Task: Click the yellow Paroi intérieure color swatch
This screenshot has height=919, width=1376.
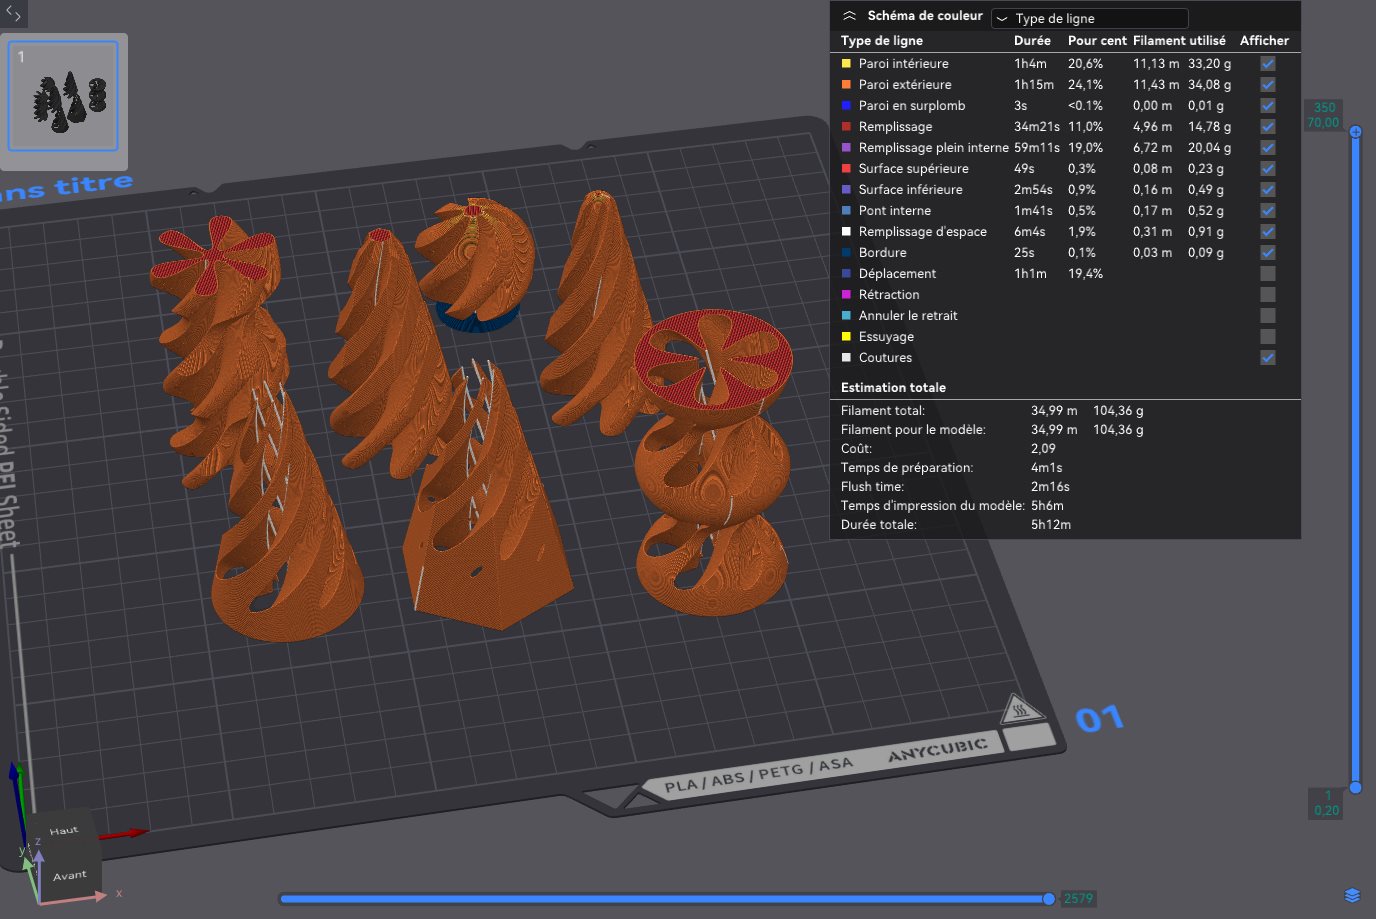Action: 846,64
